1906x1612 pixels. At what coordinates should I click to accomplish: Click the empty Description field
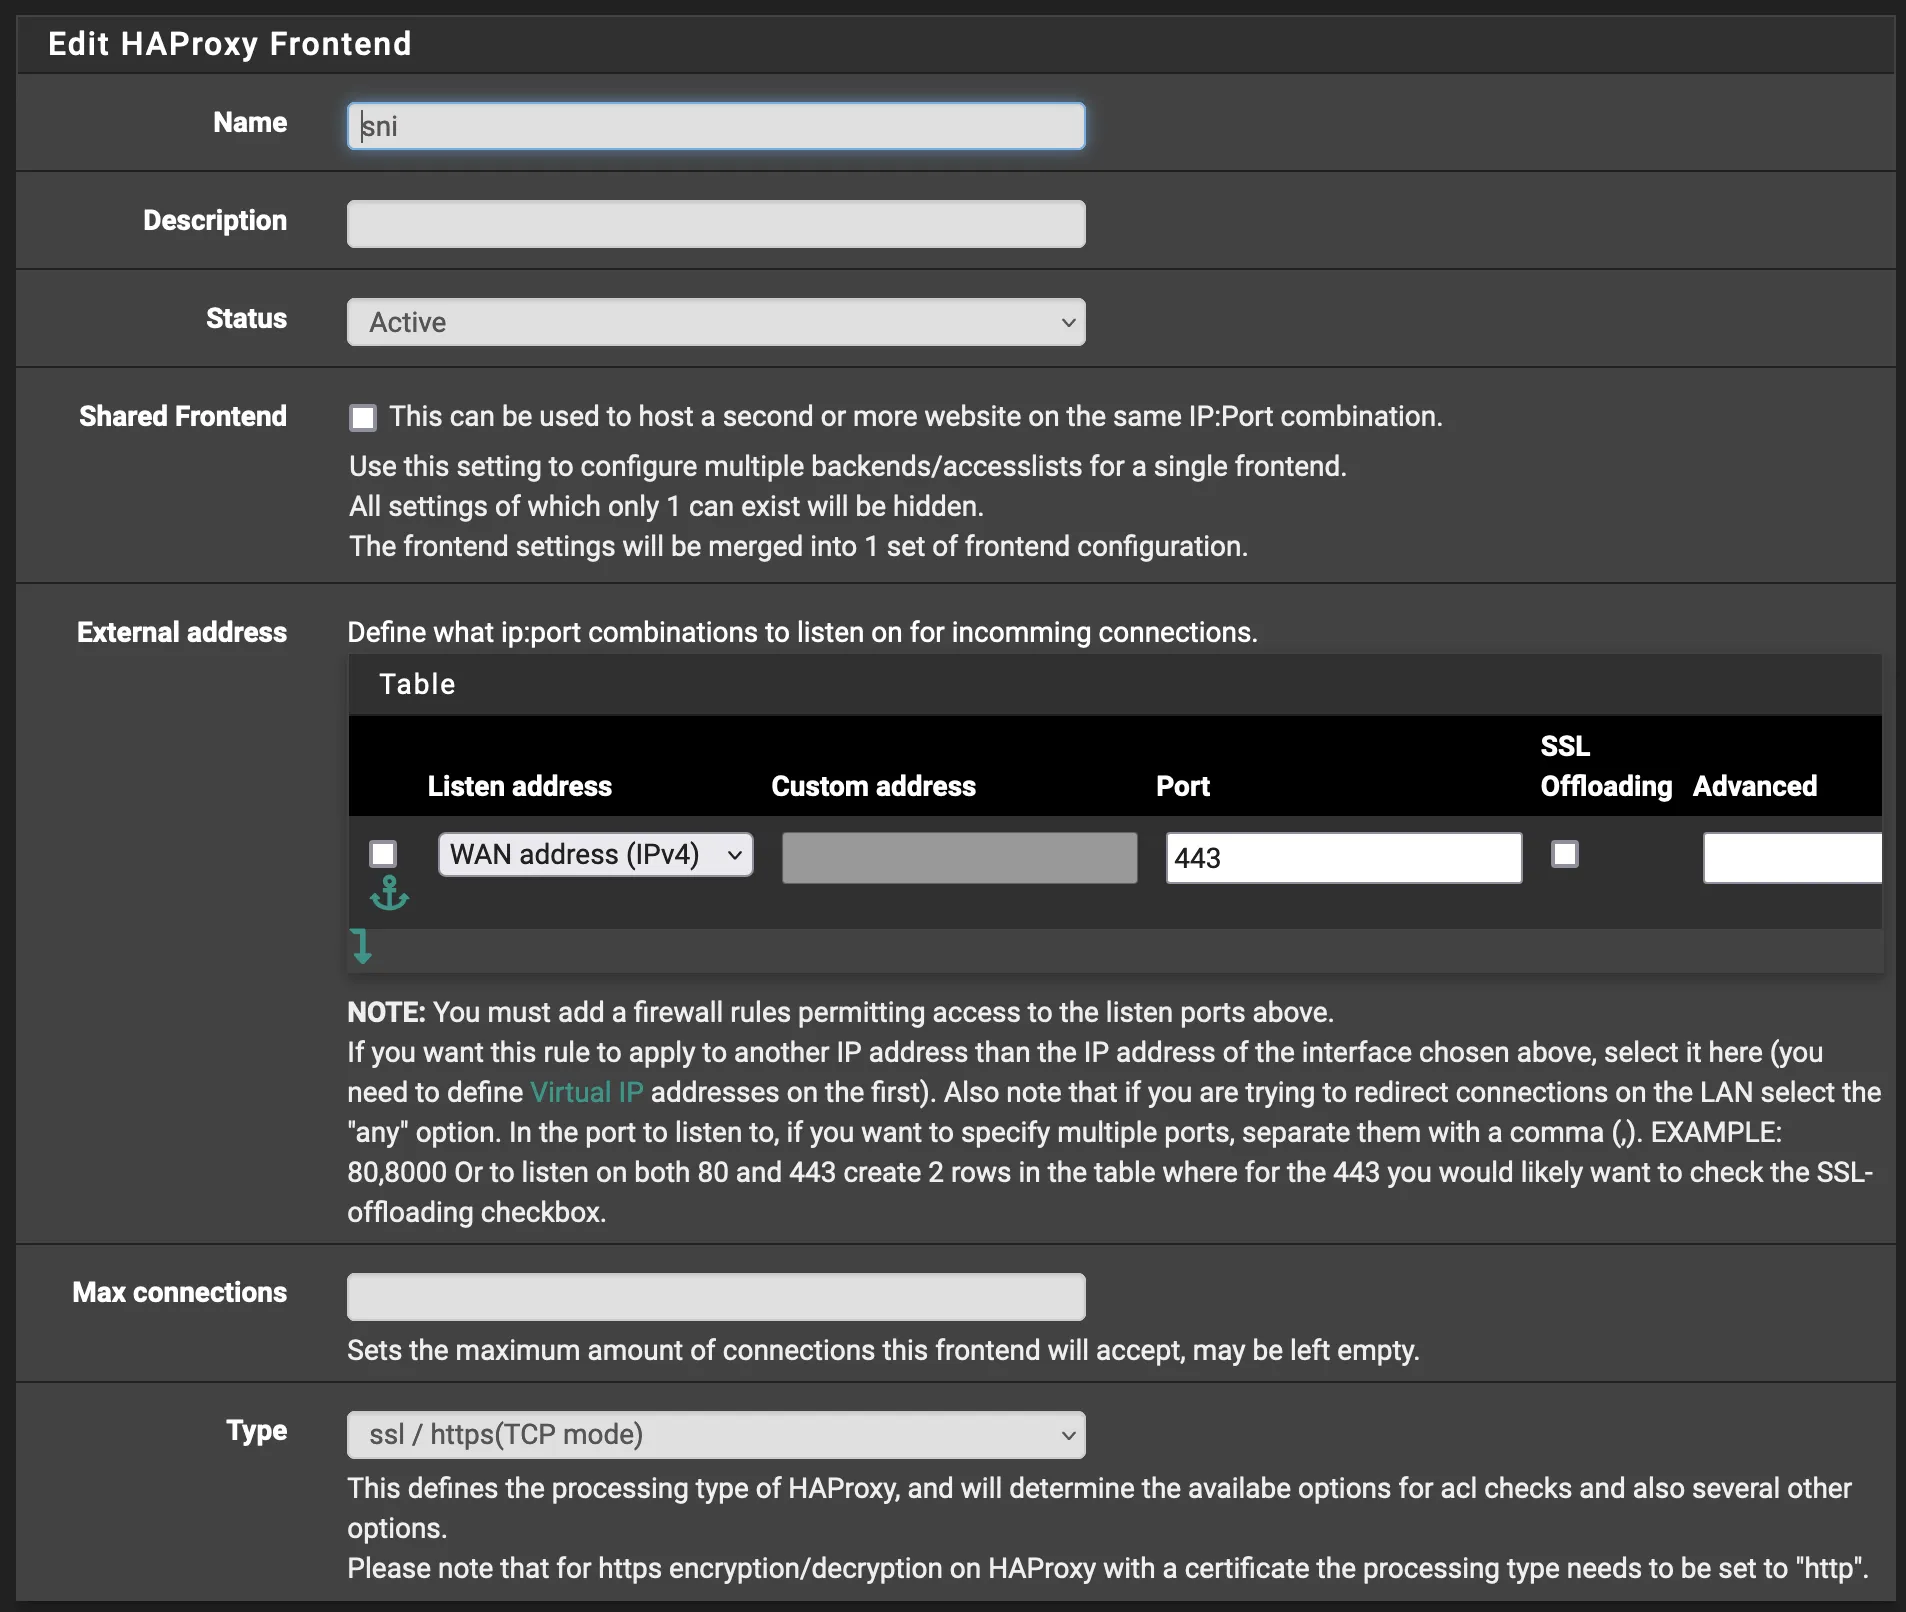coord(714,223)
